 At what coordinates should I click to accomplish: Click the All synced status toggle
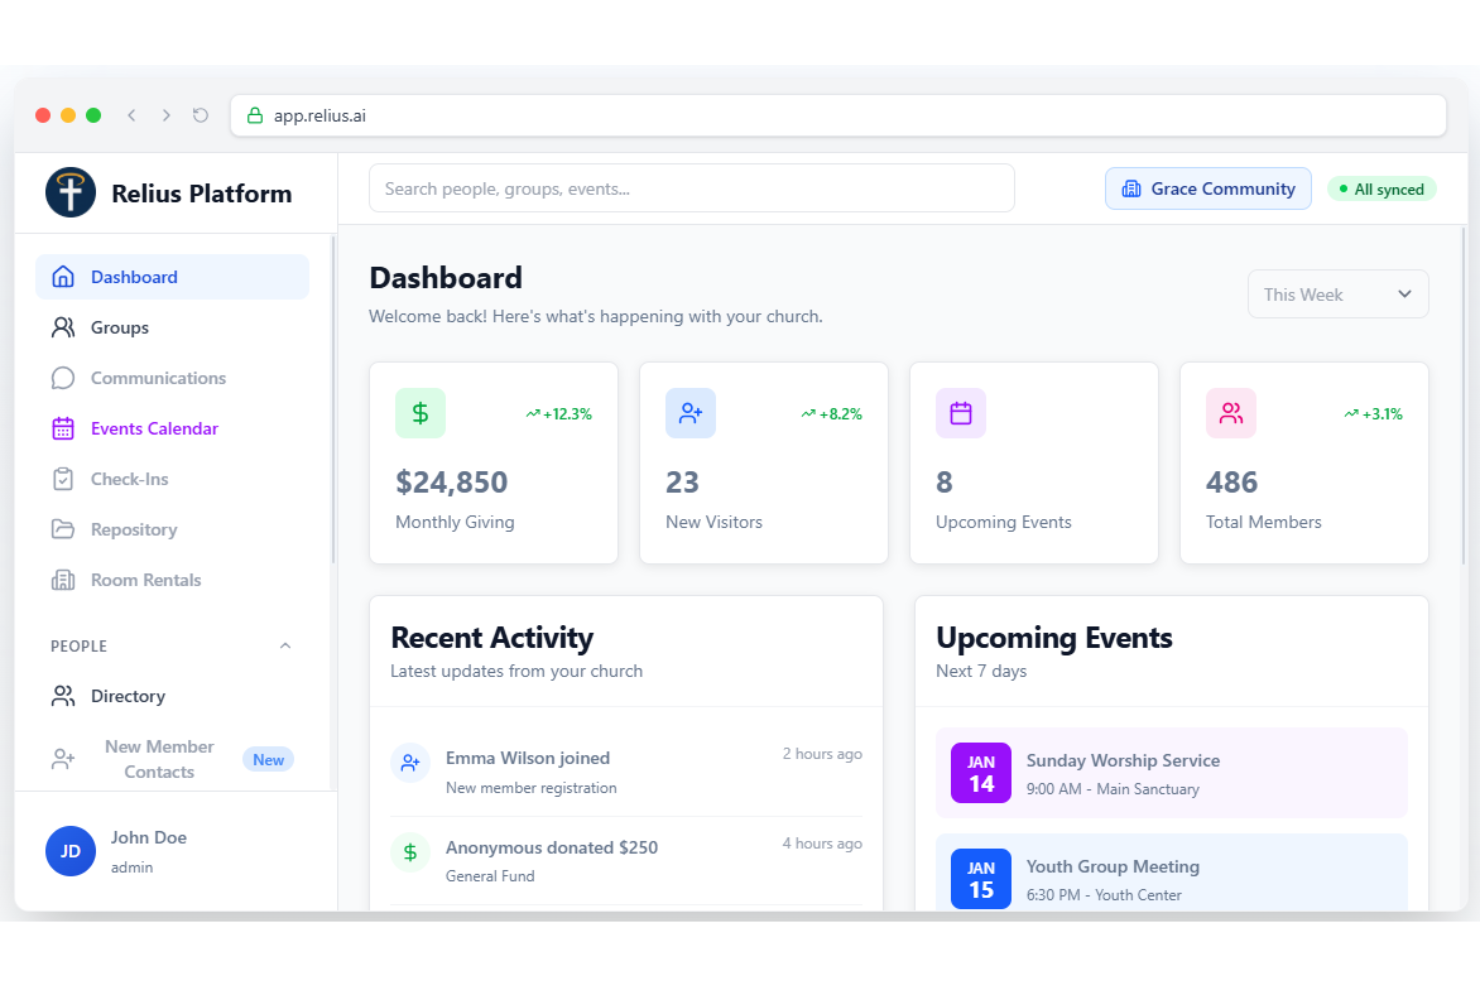coord(1382,188)
